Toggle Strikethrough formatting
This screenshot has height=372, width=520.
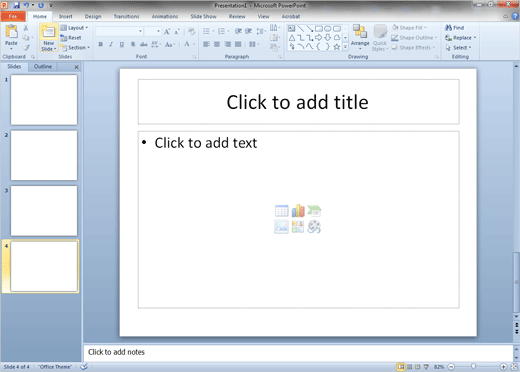point(143,44)
